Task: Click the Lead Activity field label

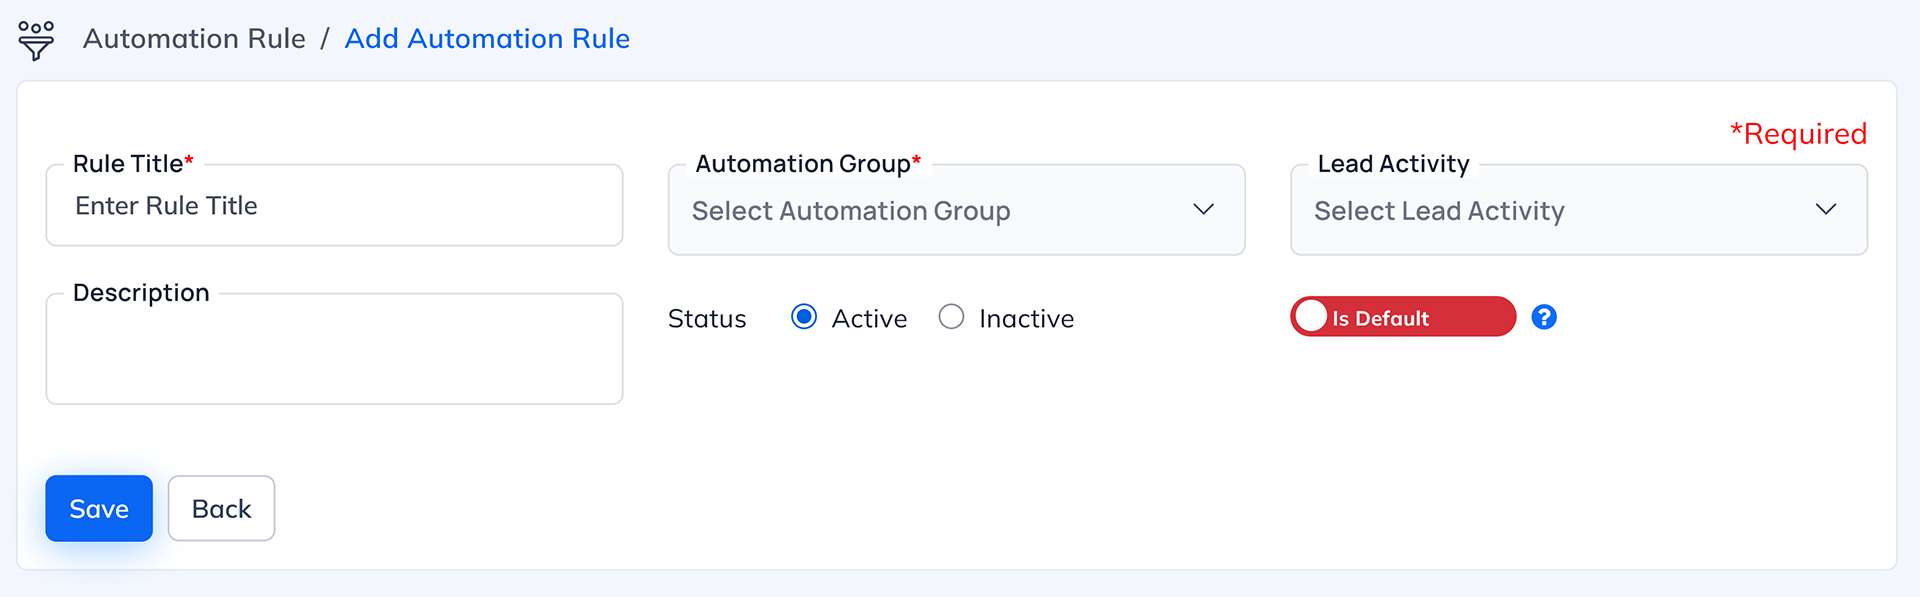Action: point(1393,164)
